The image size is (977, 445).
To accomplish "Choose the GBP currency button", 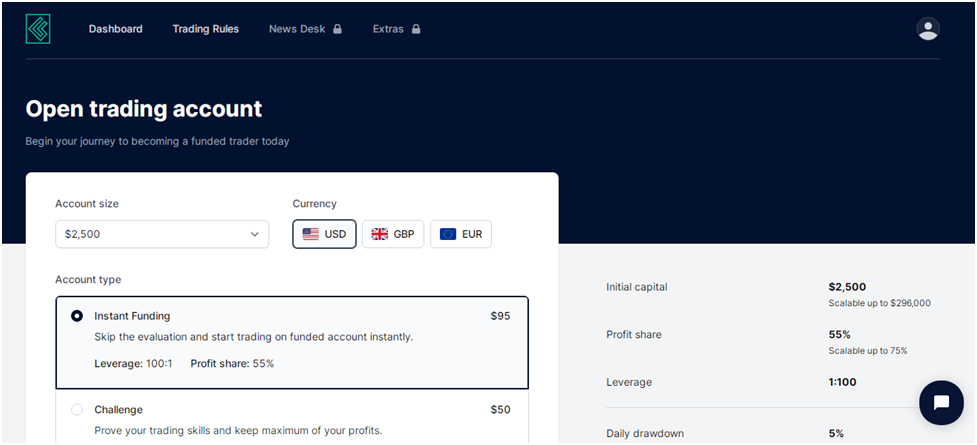I will coord(393,234).
